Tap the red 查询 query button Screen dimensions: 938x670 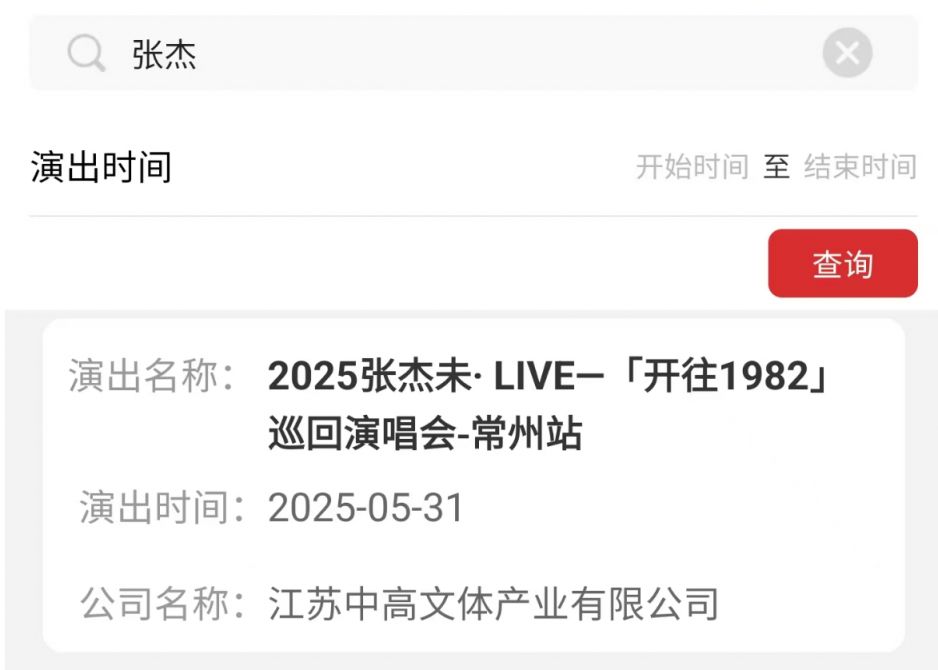[x=843, y=263]
